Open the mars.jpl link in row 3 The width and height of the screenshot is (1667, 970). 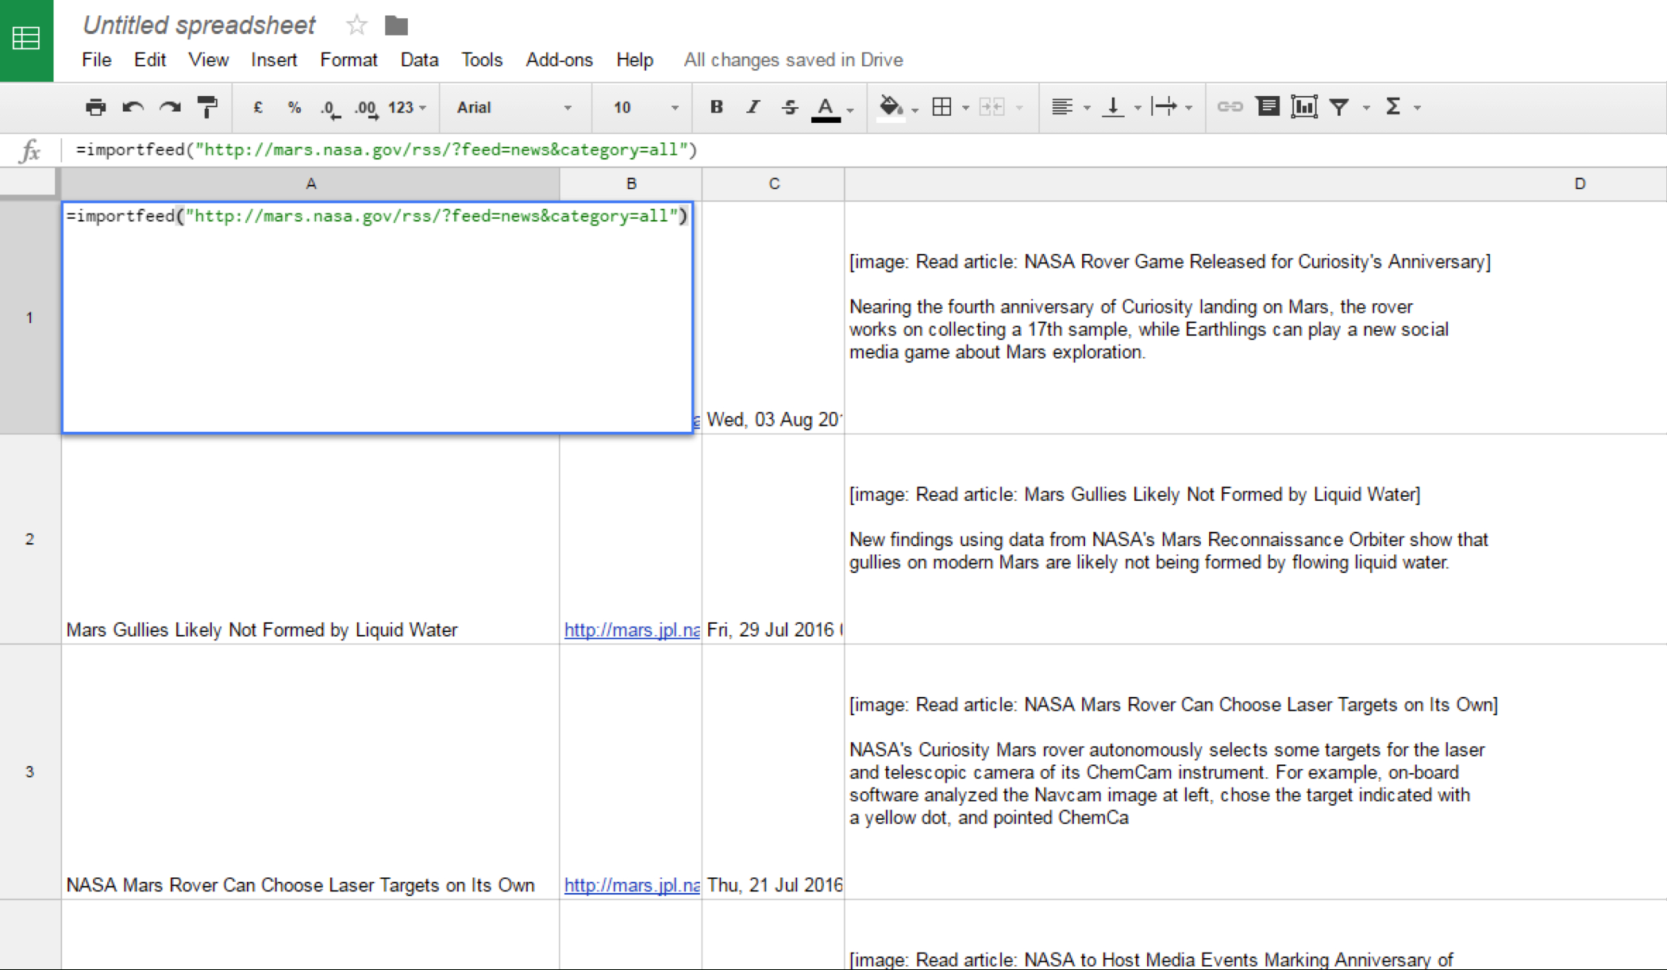[x=632, y=885]
